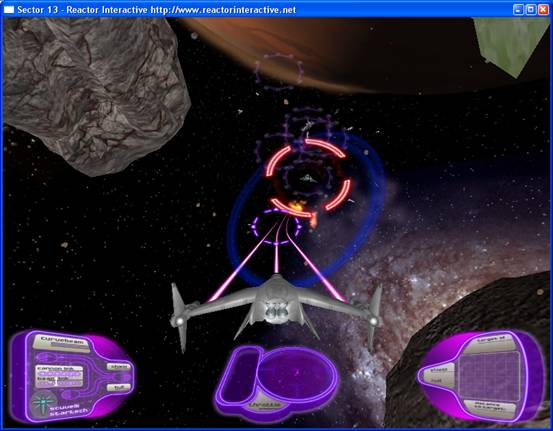Click the small purple dashed aiming ring
The height and width of the screenshot is (431, 553).
[276, 226]
